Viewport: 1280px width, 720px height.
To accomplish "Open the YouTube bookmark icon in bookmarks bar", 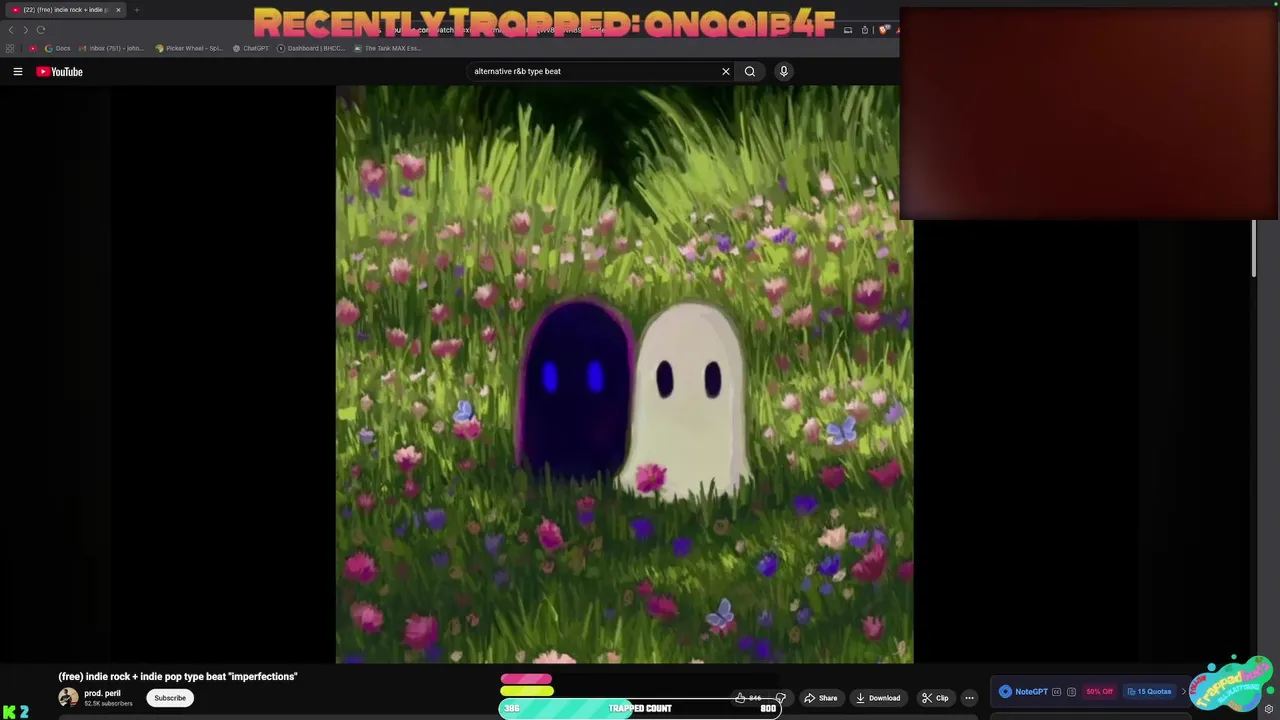I will 33,48.
